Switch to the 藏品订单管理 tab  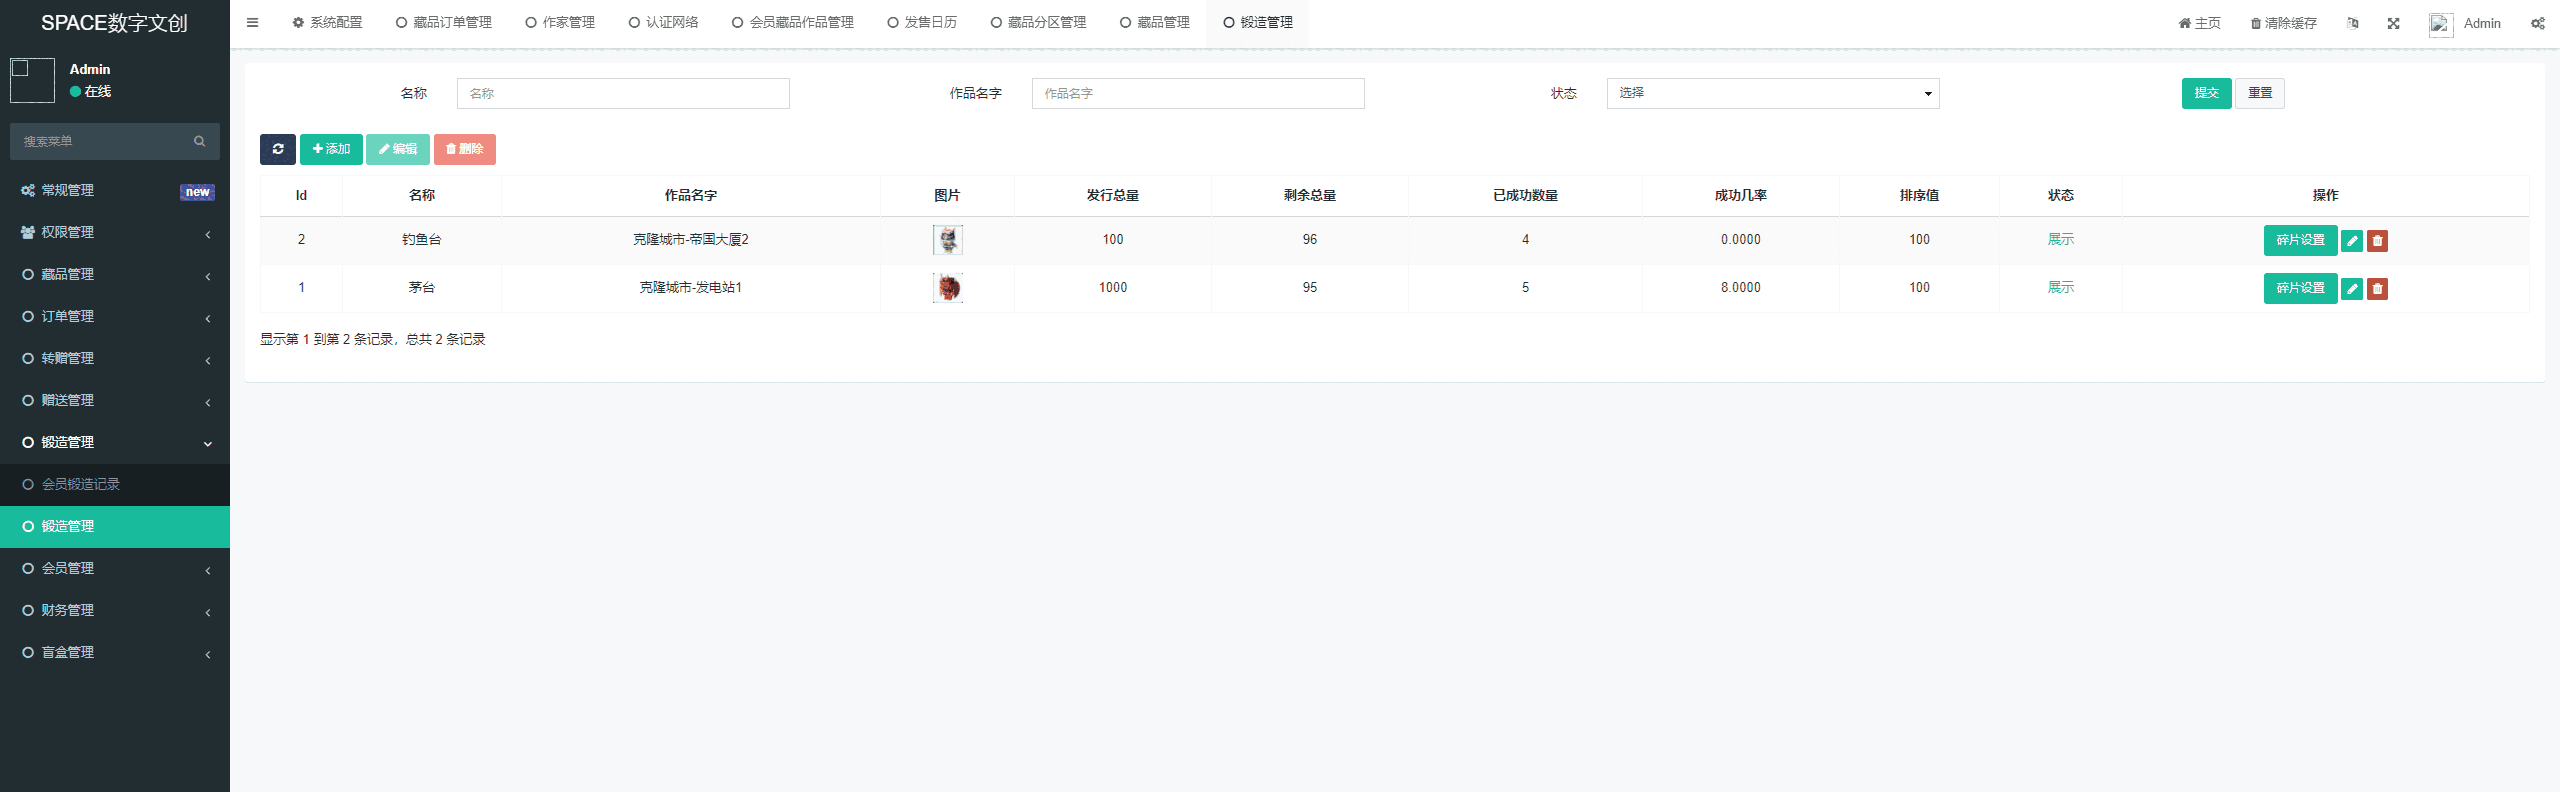(443, 22)
